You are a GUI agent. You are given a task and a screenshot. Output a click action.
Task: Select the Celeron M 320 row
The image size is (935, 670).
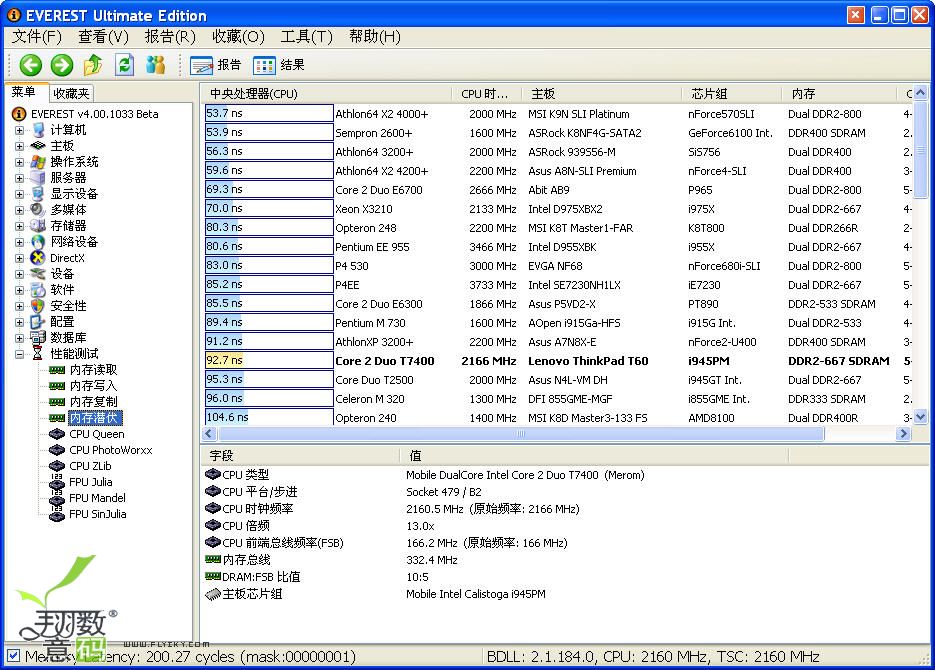tap(559, 399)
